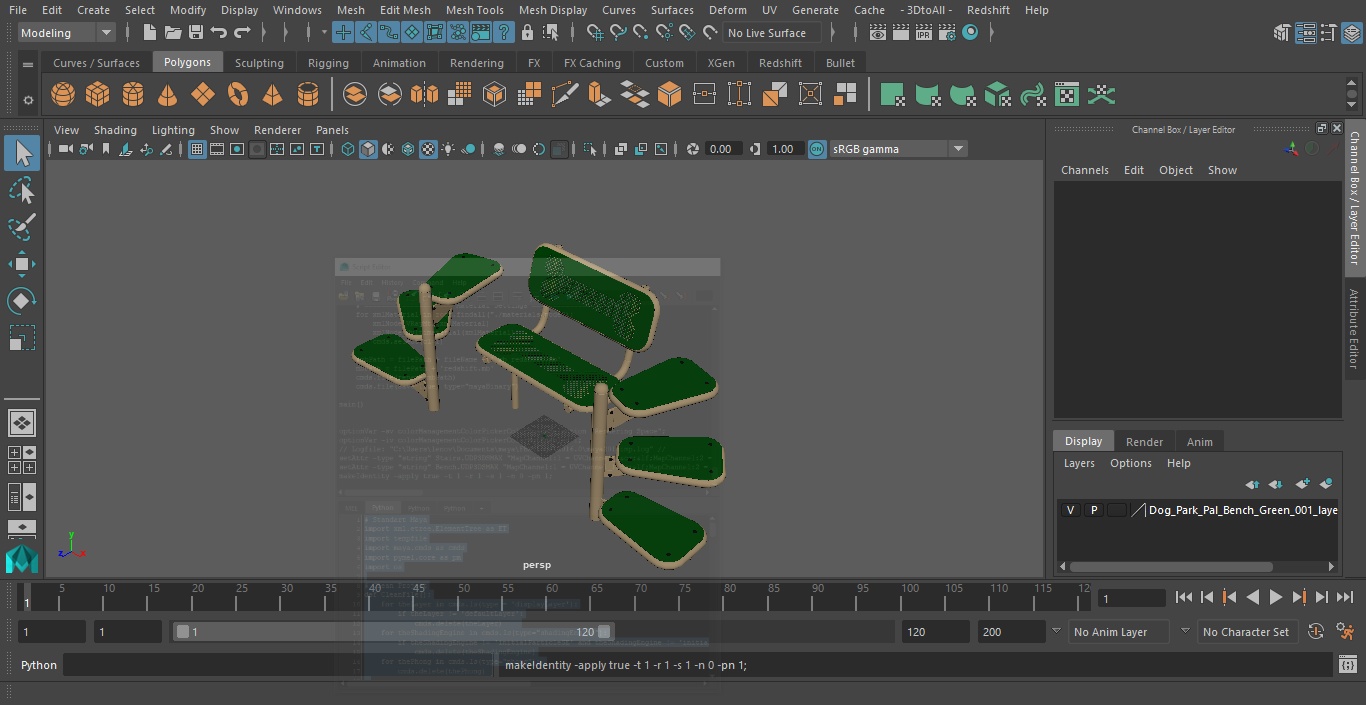Open viewport Shading panel menu

(115, 130)
